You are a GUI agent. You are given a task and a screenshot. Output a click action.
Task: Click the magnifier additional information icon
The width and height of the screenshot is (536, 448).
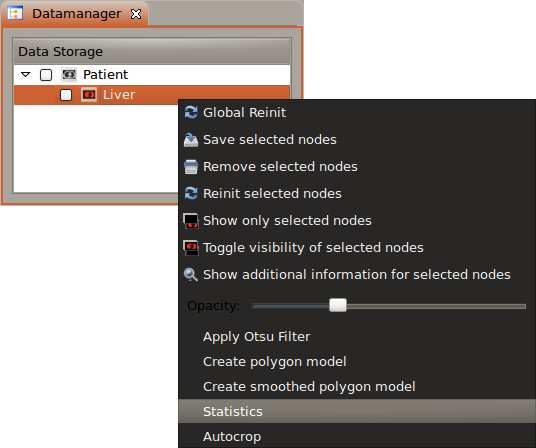pyautogui.click(x=191, y=275)
